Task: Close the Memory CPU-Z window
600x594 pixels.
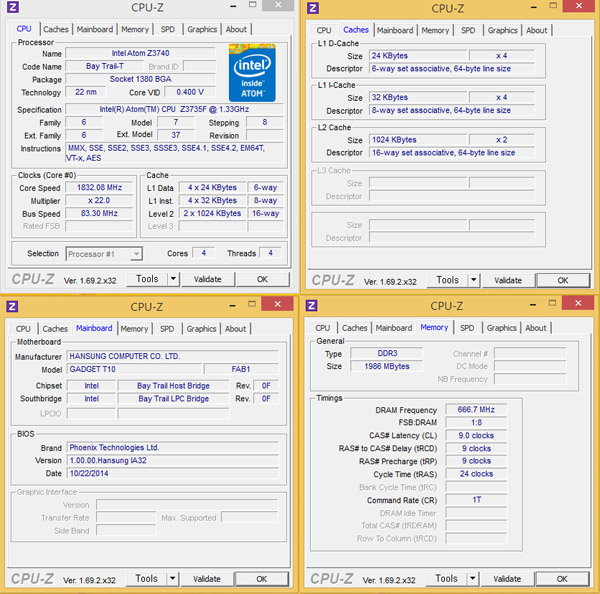Action: click(578, 303)
